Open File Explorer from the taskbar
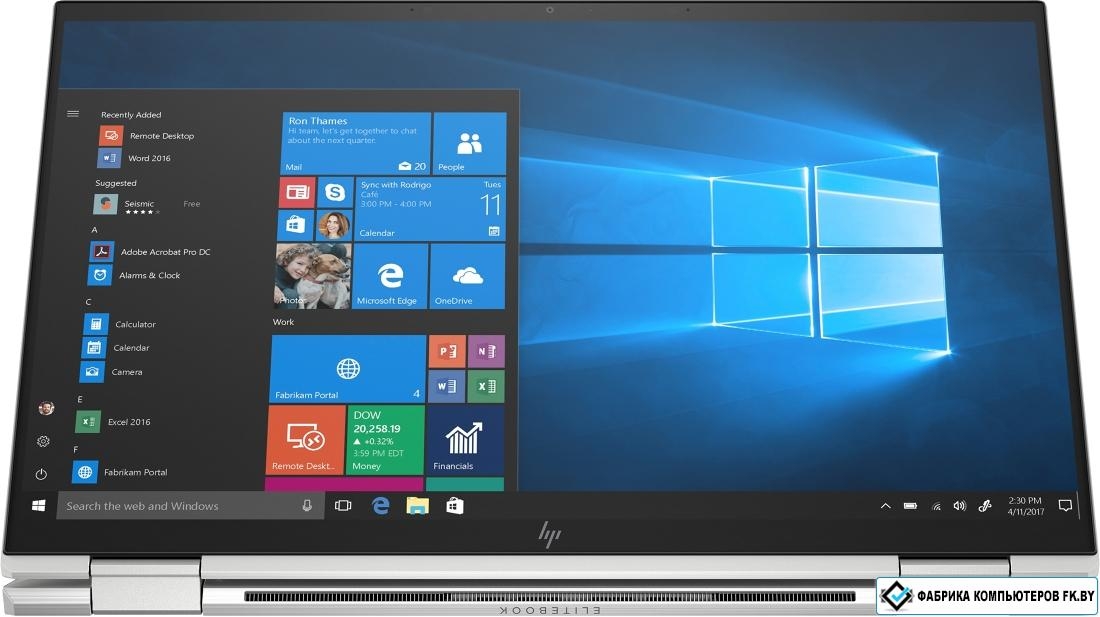Viewport: 1100px width, 617px height. [417, 506]
